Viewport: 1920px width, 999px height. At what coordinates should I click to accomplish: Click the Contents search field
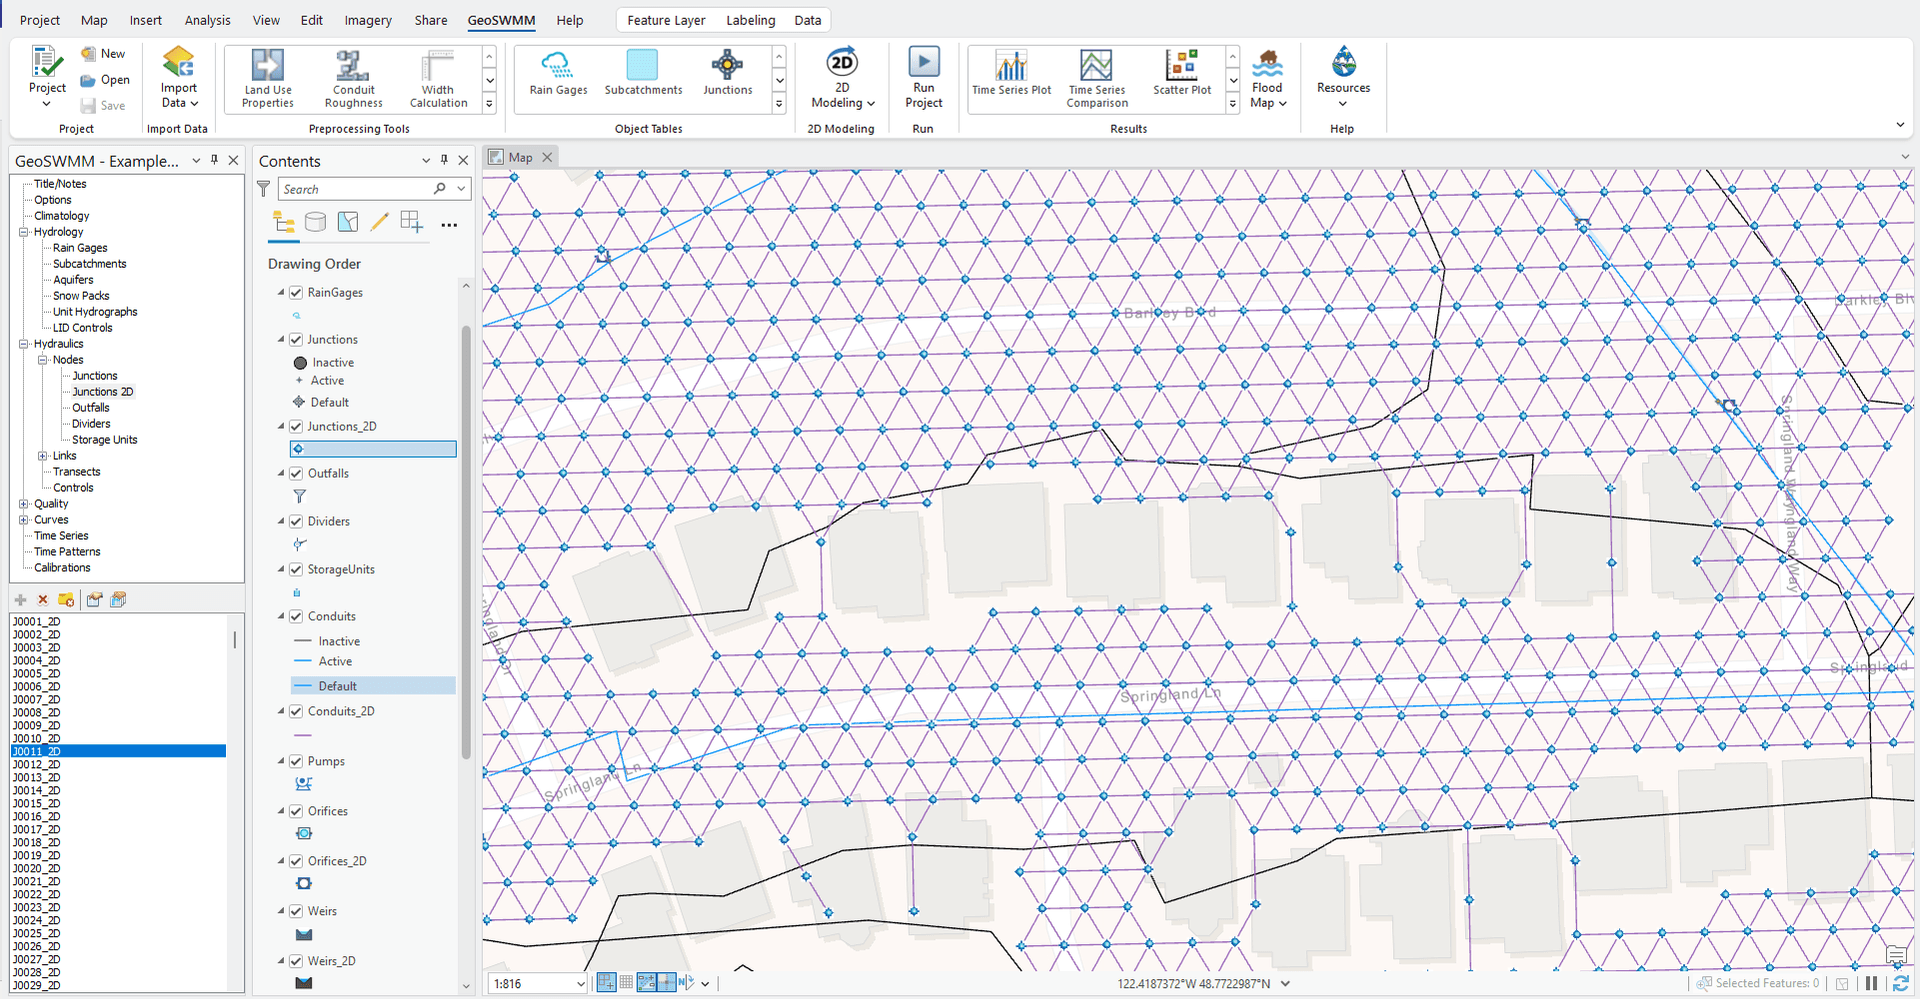coord(355,189)
